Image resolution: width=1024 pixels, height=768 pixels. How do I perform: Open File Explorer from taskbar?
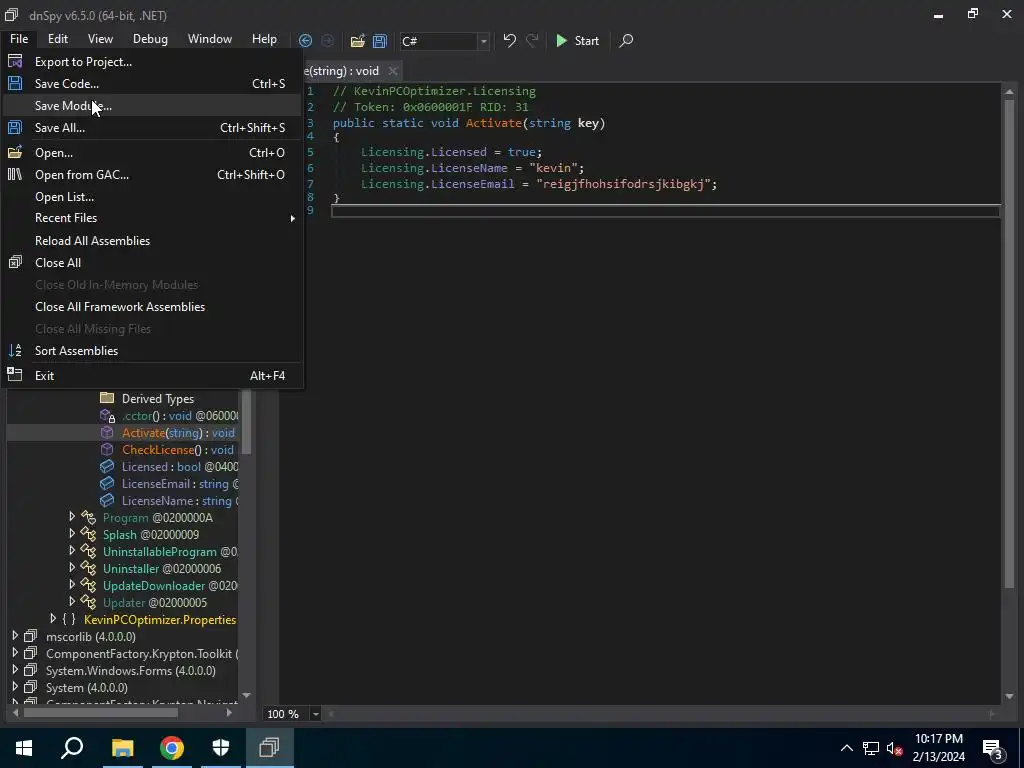click(122, 748)
